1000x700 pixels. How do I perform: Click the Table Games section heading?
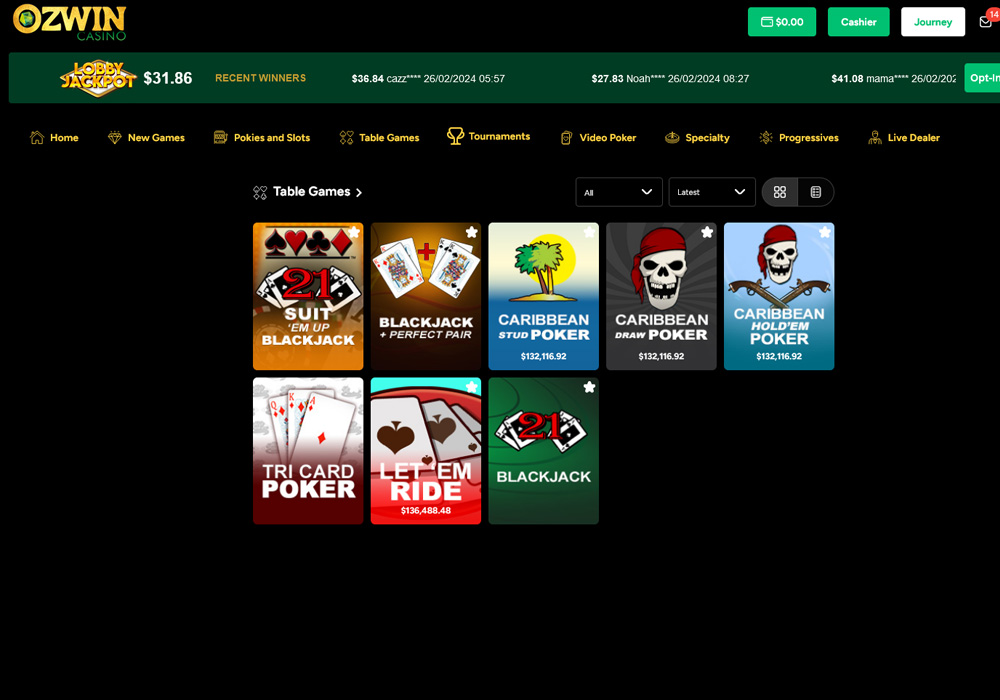(x=311, y=192)
